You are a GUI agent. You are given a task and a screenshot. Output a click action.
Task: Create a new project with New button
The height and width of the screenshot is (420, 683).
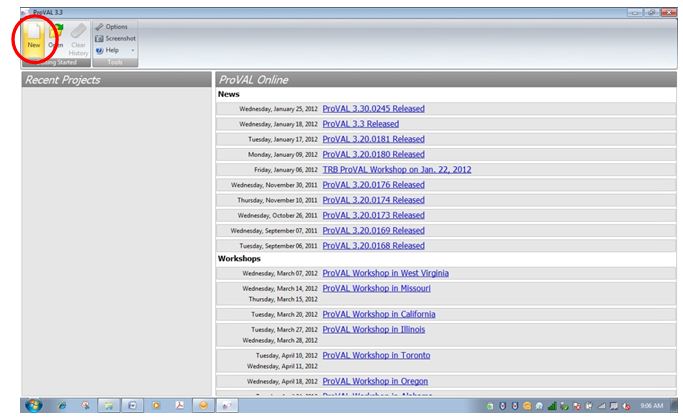(34, 40)
